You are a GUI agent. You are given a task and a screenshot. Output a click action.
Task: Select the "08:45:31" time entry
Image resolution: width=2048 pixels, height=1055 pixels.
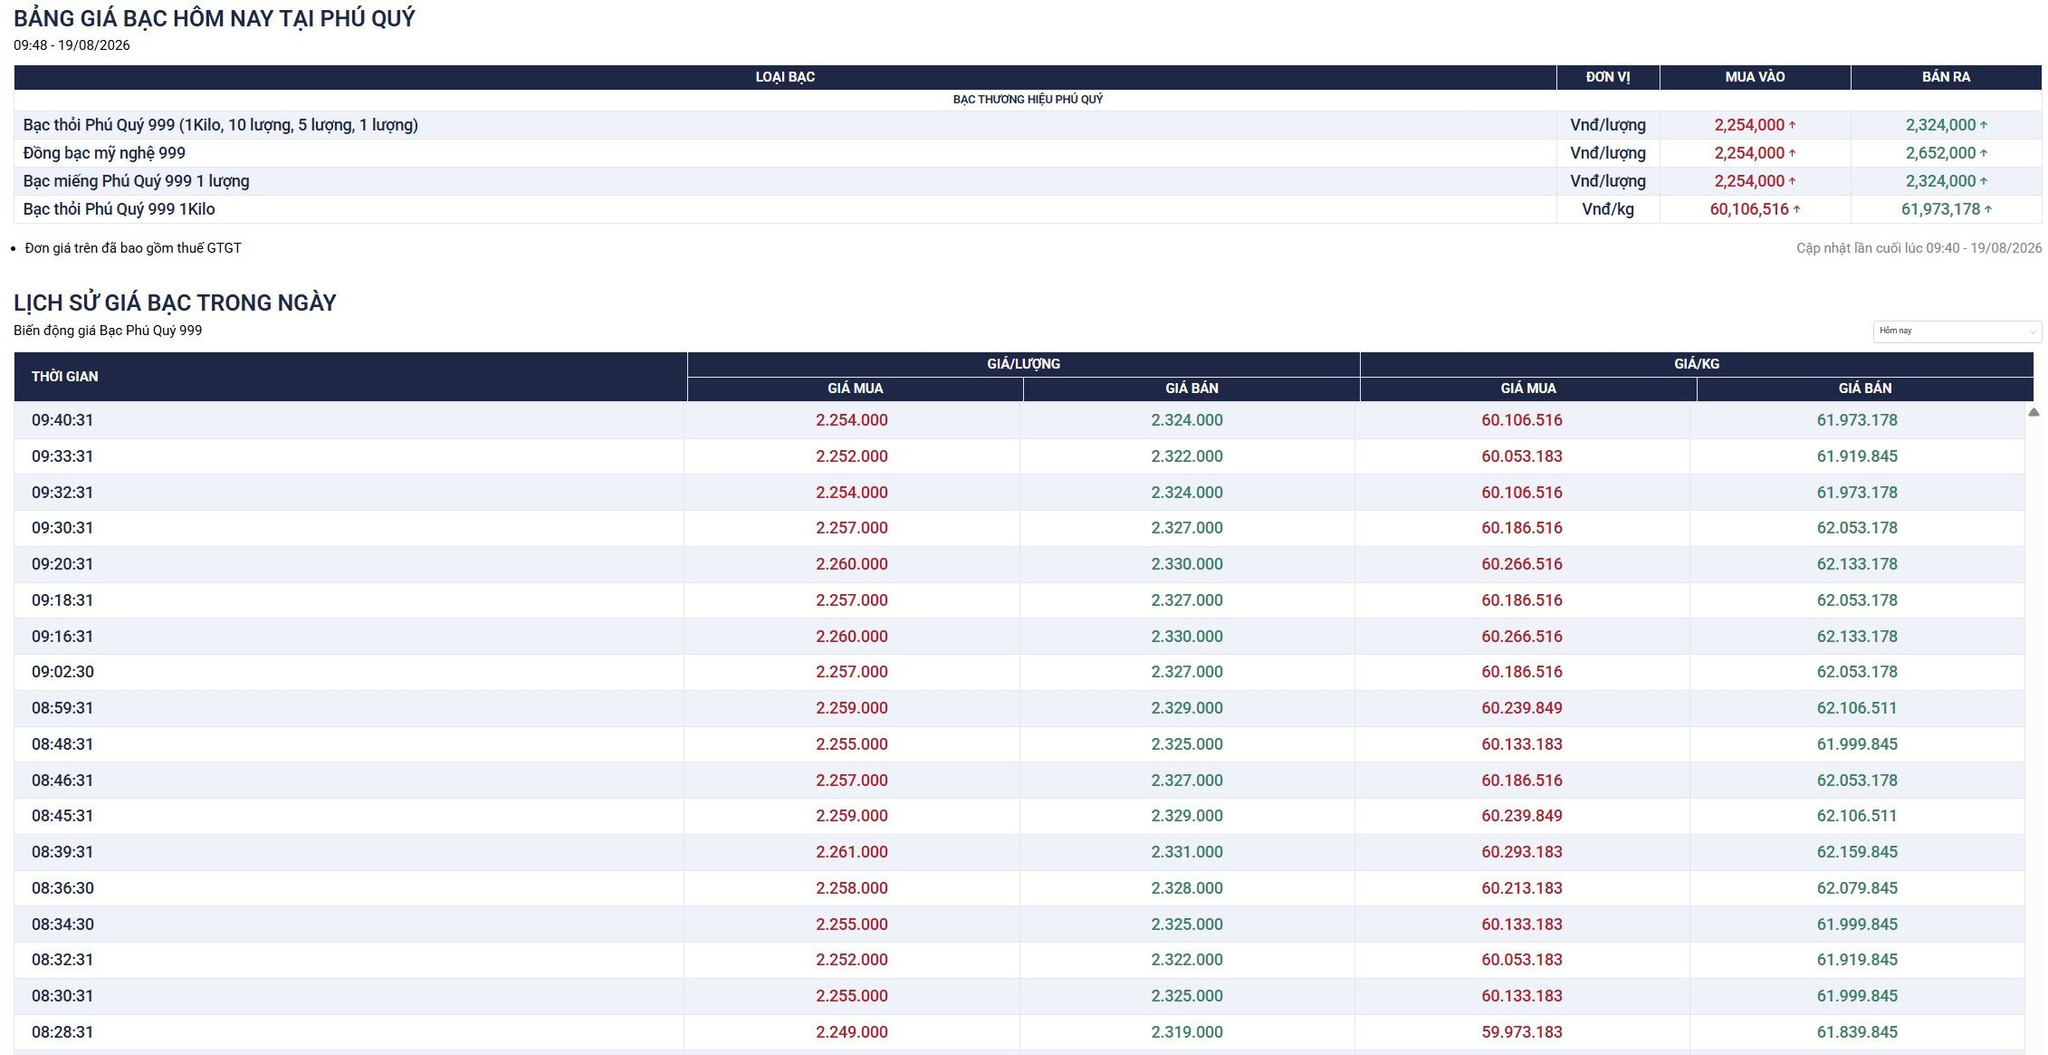point(62,816)
